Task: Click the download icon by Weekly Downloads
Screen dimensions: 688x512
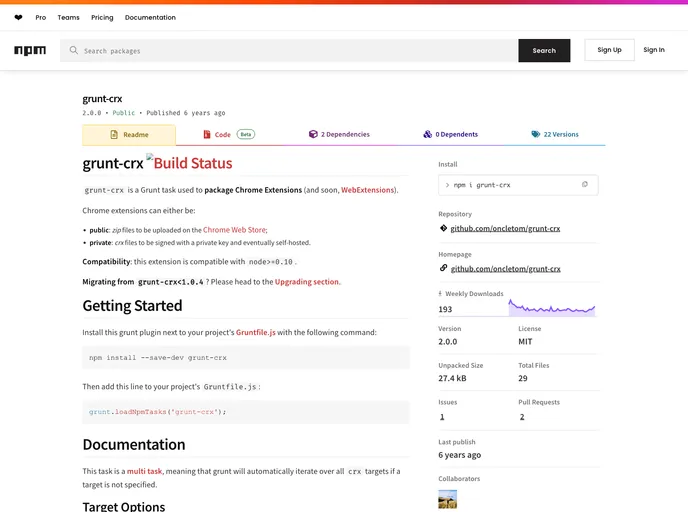Action: (x=440, y=294)
